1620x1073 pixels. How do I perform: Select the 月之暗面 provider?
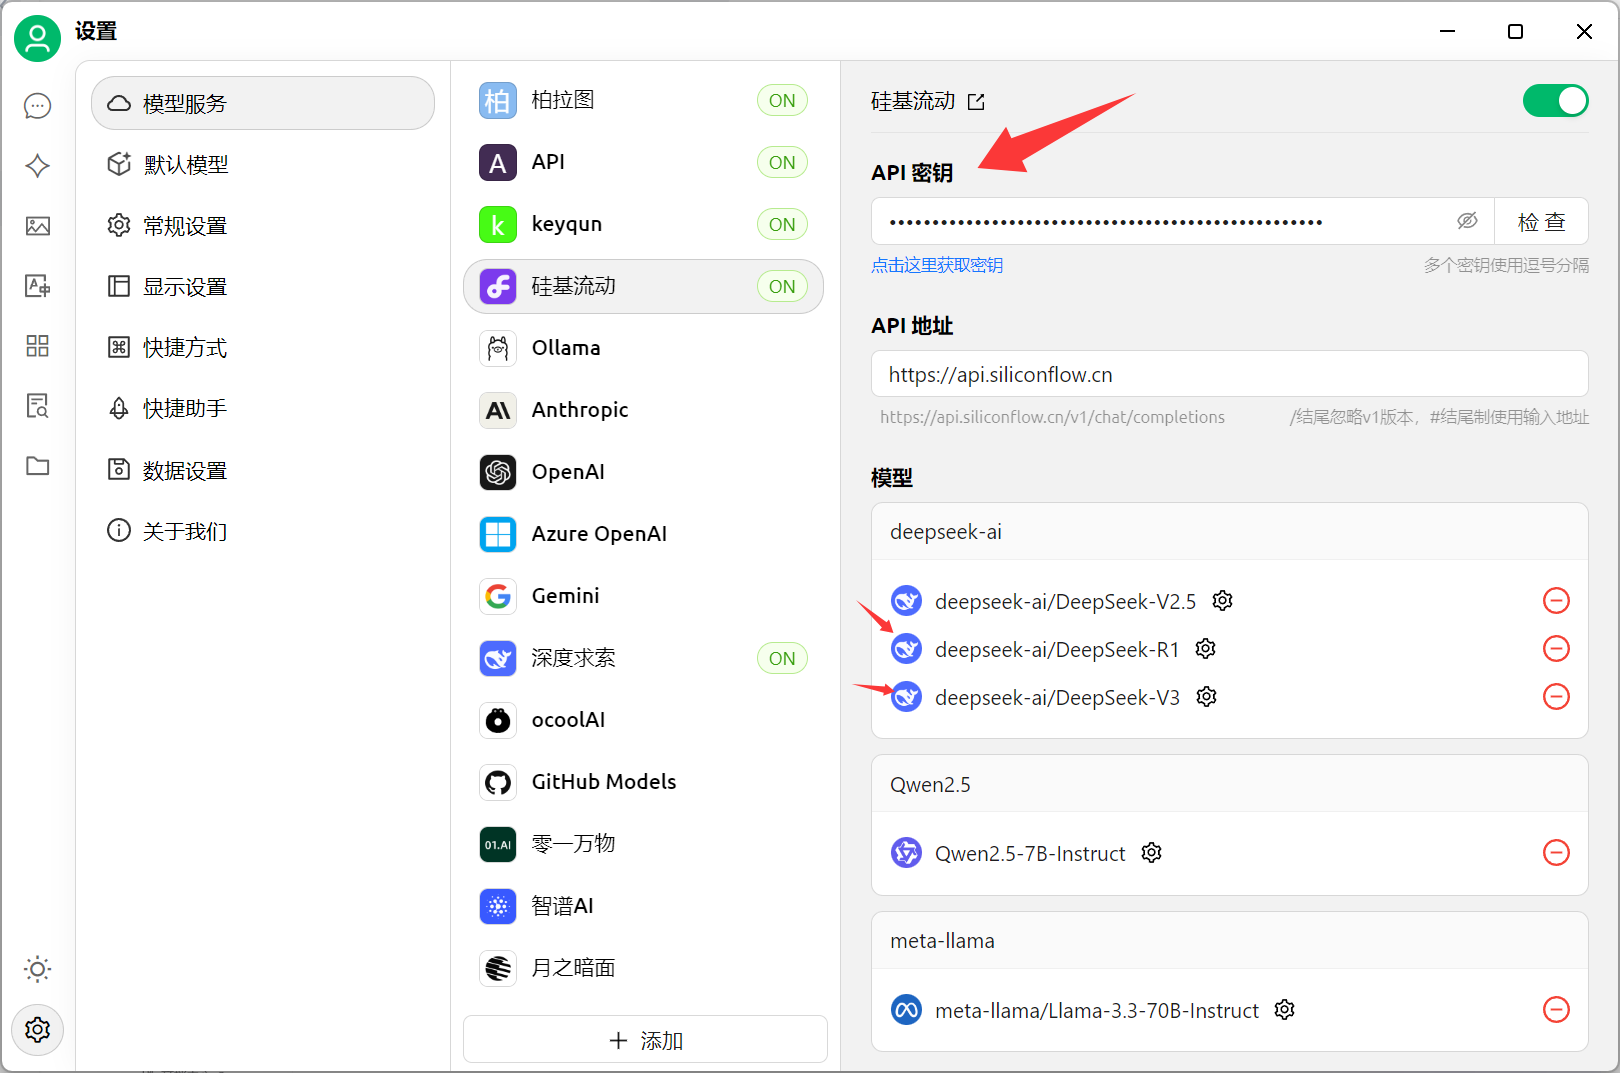[x=643, y=968]
